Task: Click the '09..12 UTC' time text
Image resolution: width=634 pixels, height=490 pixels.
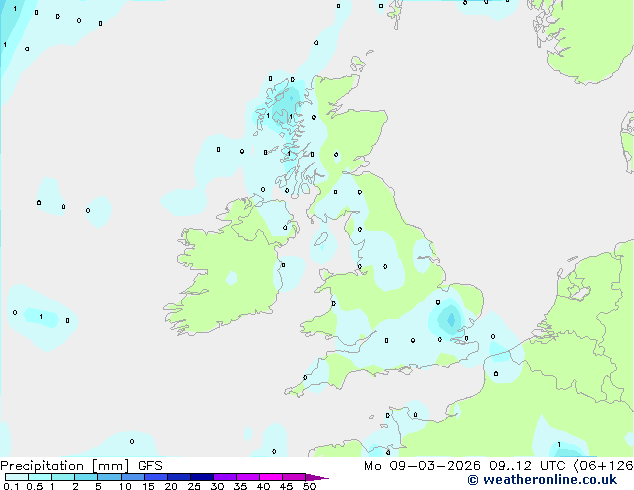Action: pyautogui.click(x=527, y=466)
